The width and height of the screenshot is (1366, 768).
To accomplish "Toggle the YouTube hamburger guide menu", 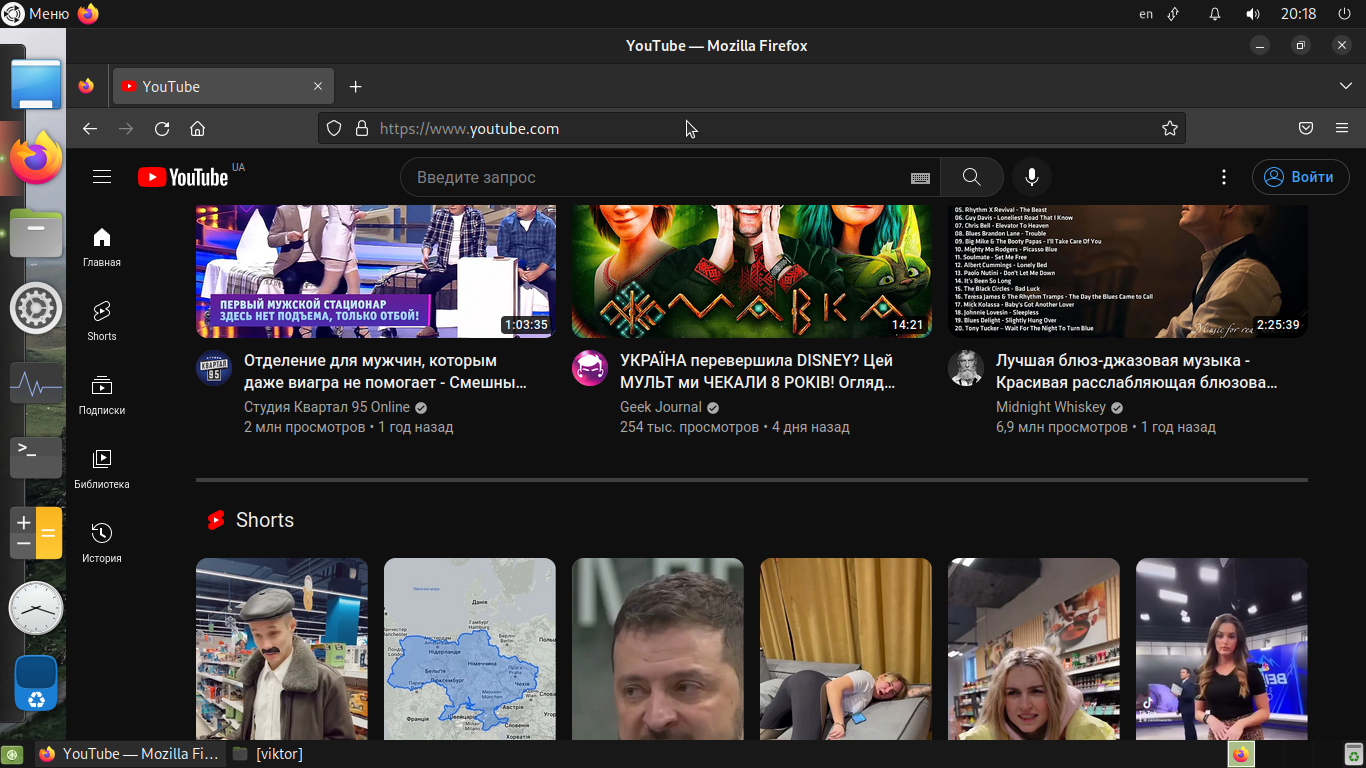I will point(102,177).
